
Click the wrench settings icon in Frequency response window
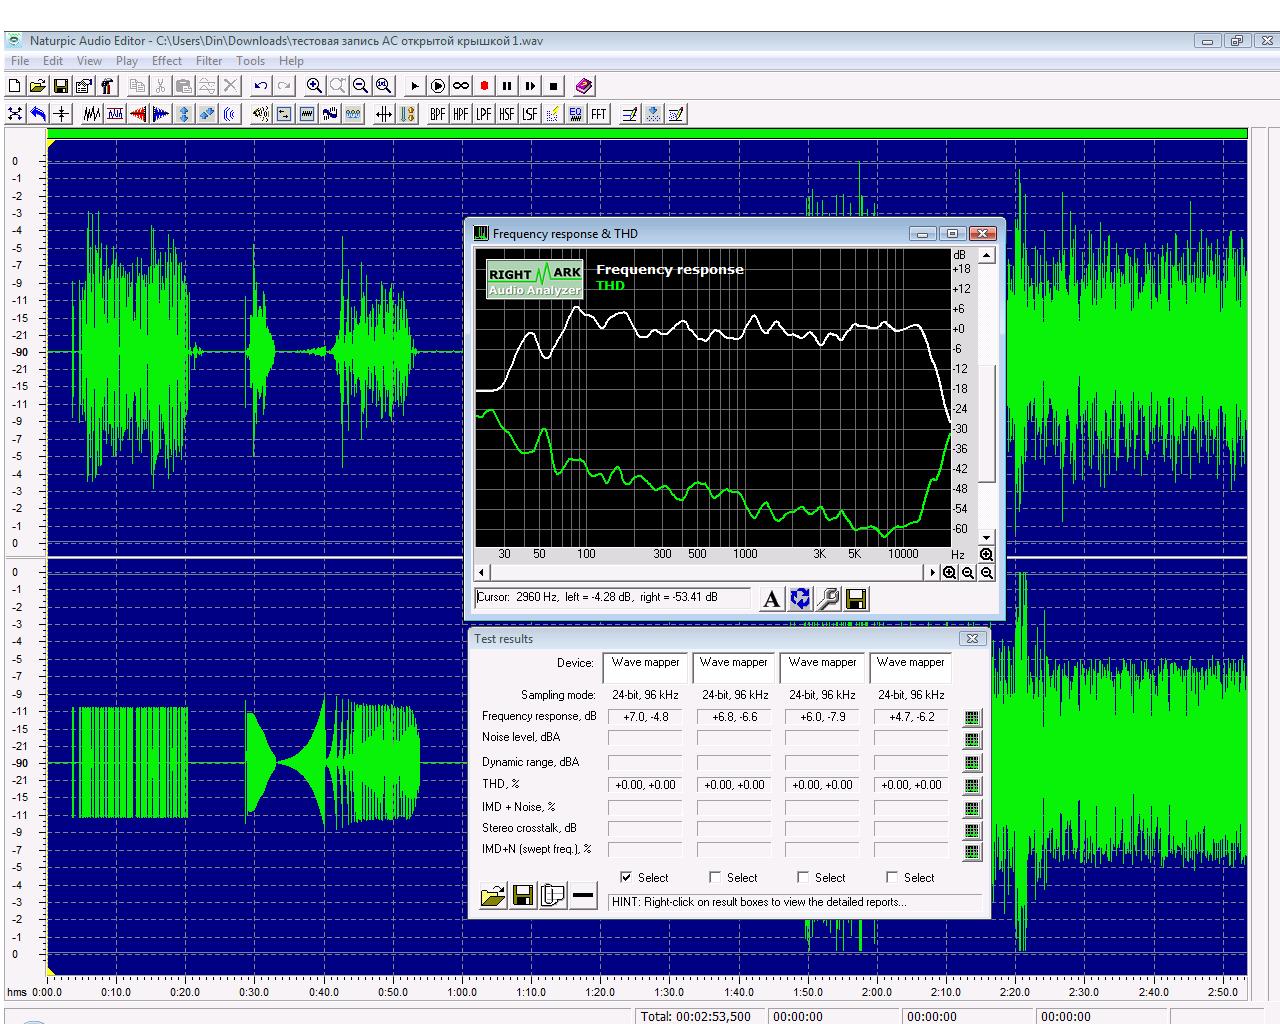pyautogui.click(x=828, y=599)
